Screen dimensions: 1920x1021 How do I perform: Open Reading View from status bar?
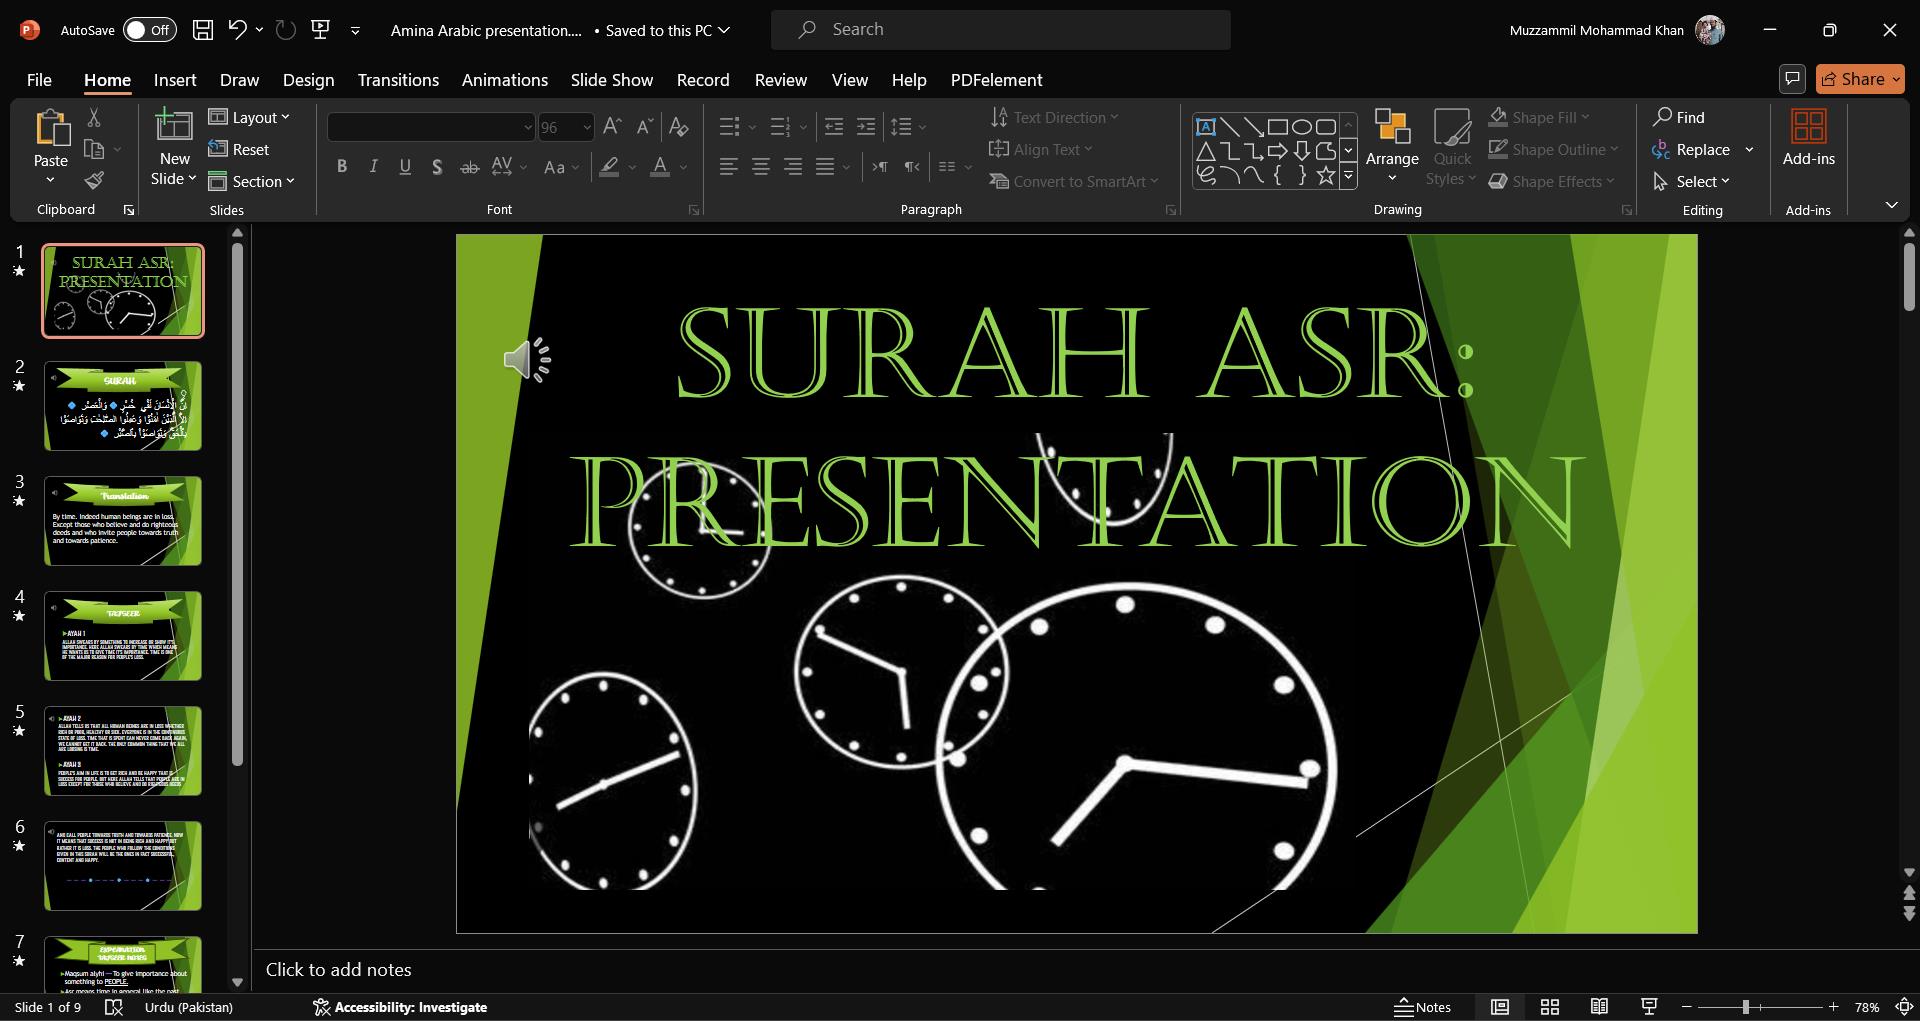click(x=1599, y=1007)
